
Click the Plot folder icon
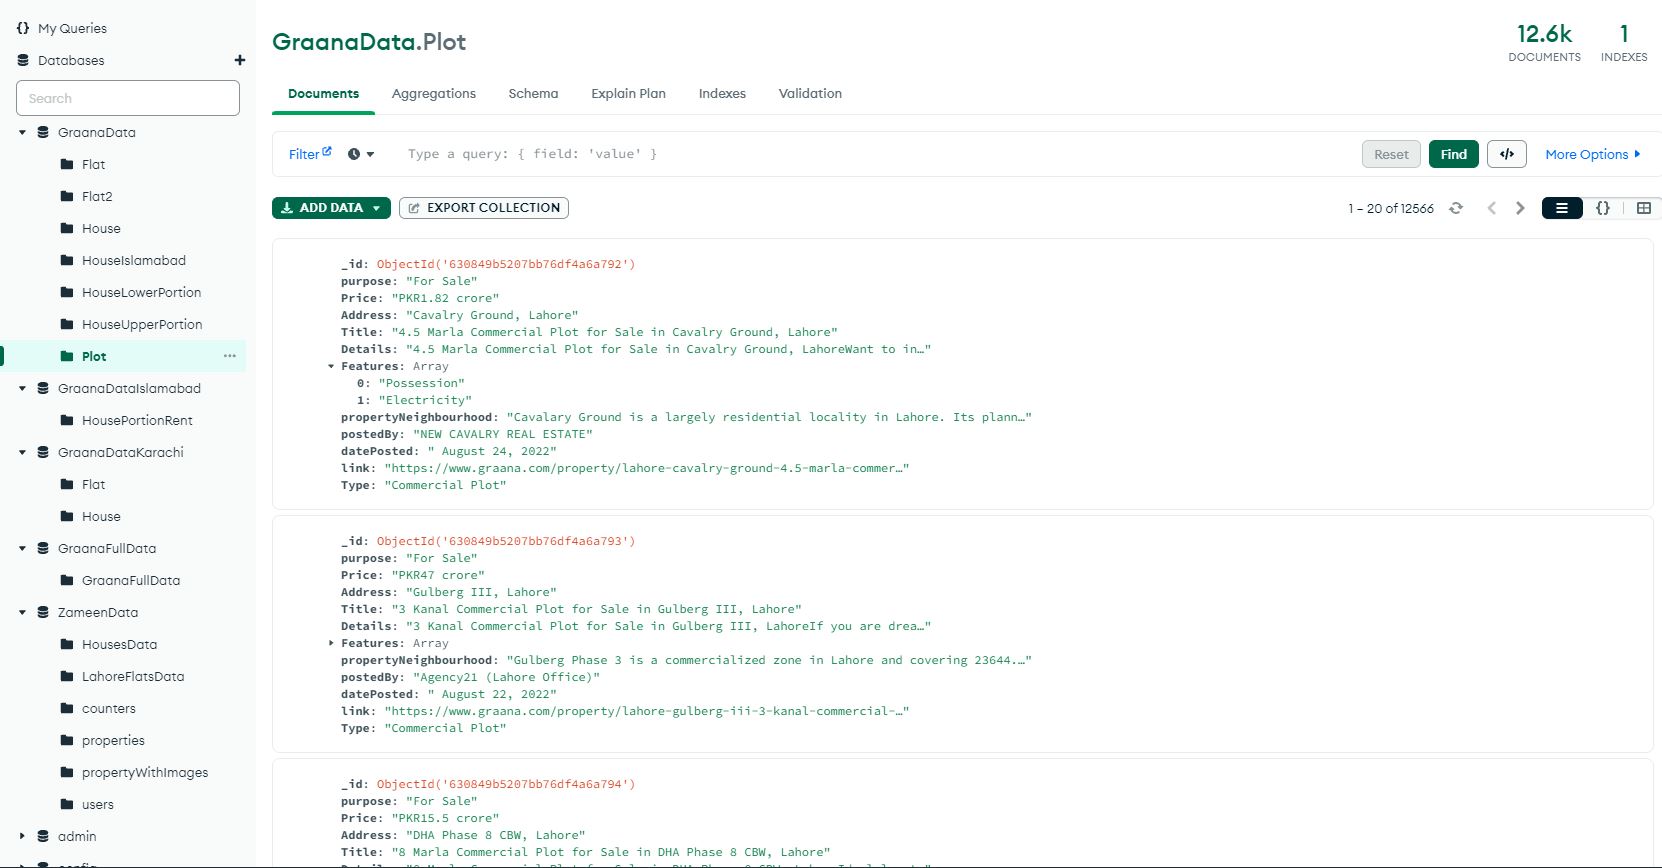(x=67, y=356)
